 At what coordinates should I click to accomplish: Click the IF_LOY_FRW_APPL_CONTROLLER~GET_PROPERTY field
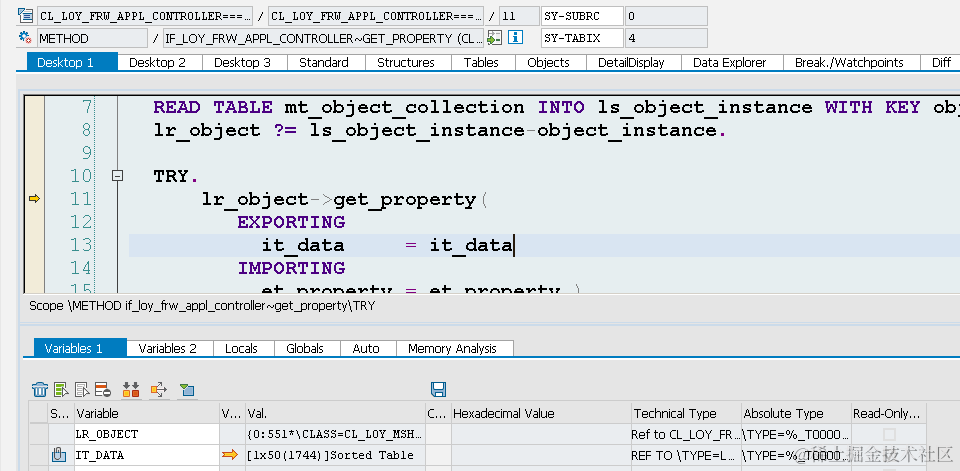click(324, 38)
